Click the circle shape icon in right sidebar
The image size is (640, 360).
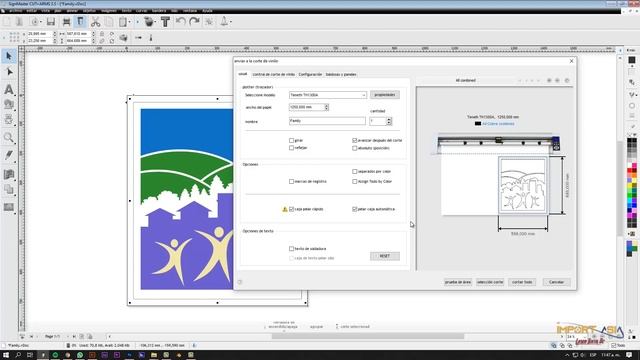632,106
